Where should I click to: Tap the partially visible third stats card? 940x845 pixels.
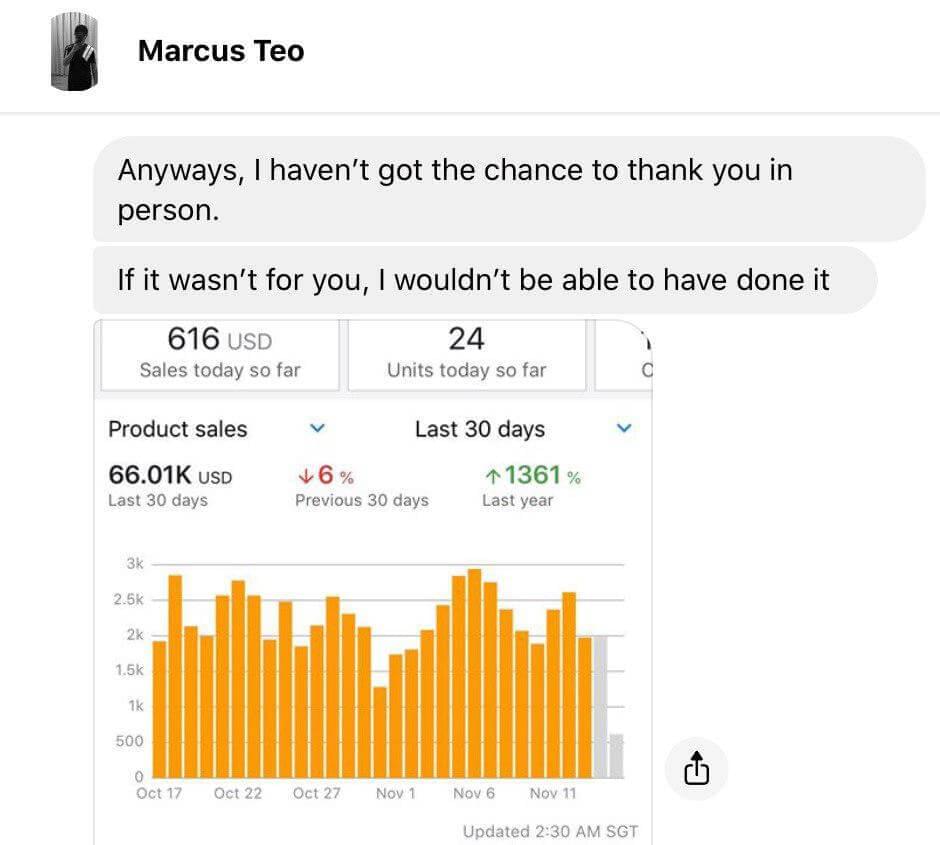coord(623,355)
